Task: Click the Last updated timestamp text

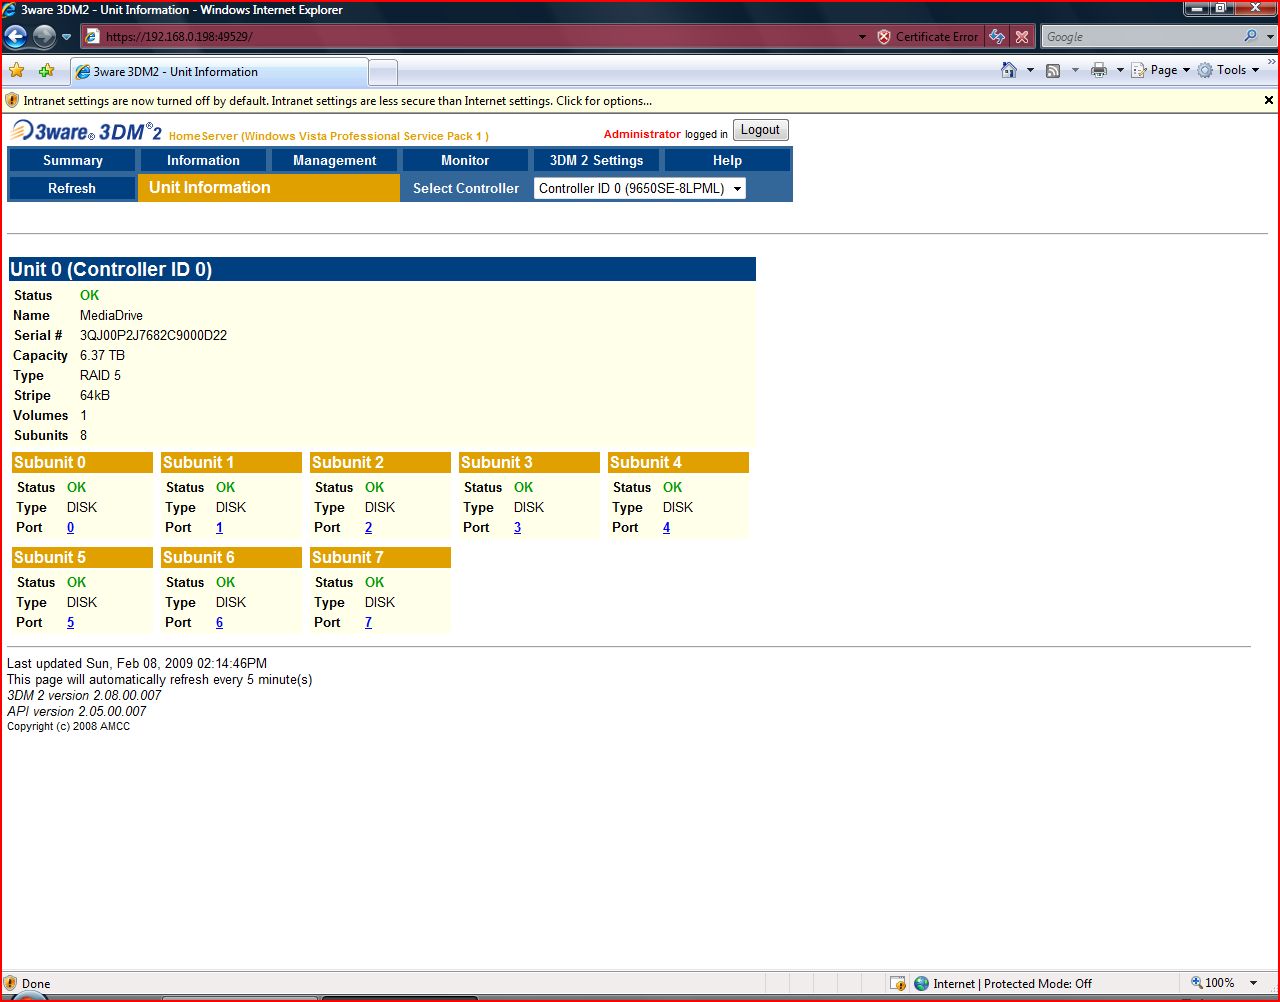Action: click(x=137, y=663)
